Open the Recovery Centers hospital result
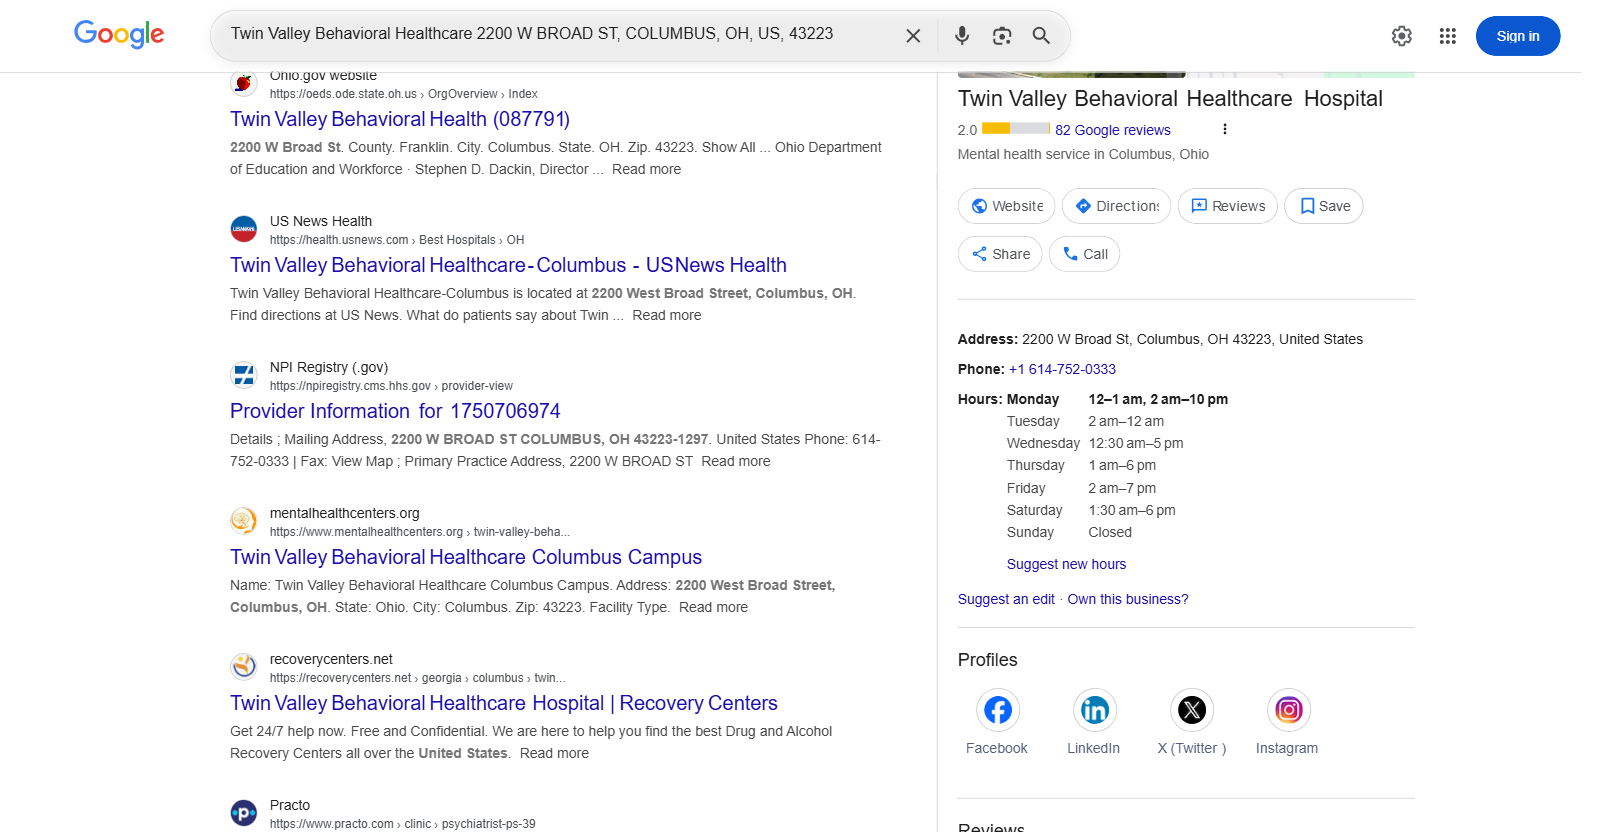 pos(504,703)
